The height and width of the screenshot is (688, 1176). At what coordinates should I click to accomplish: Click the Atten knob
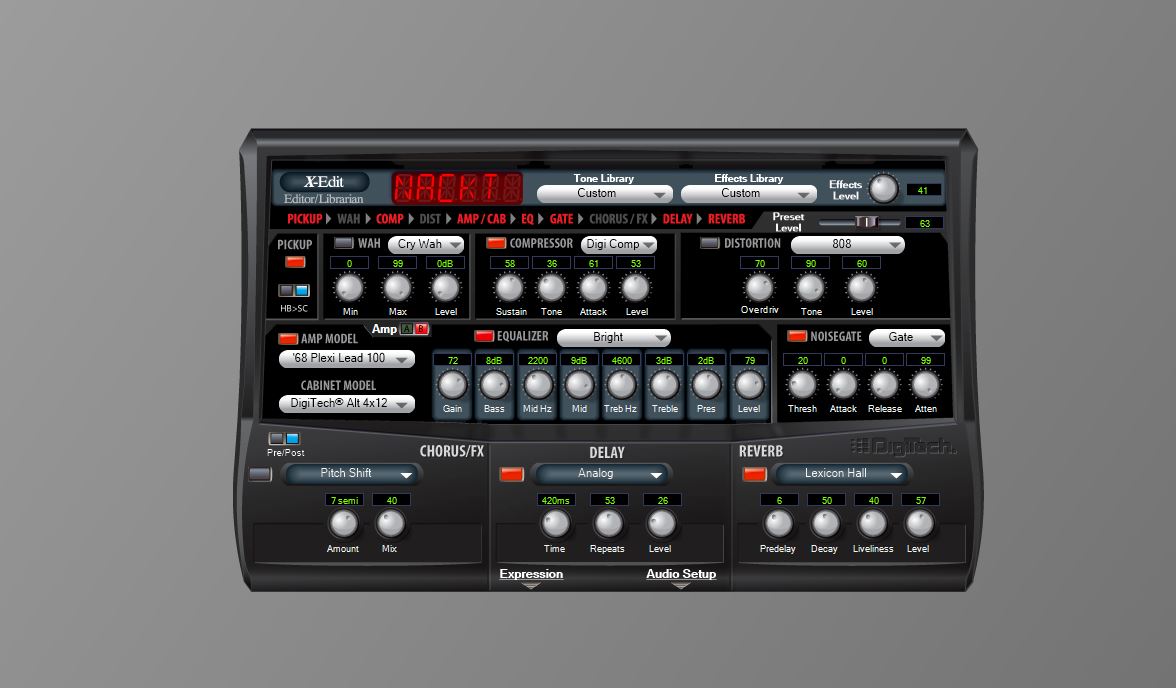[926, 385]
